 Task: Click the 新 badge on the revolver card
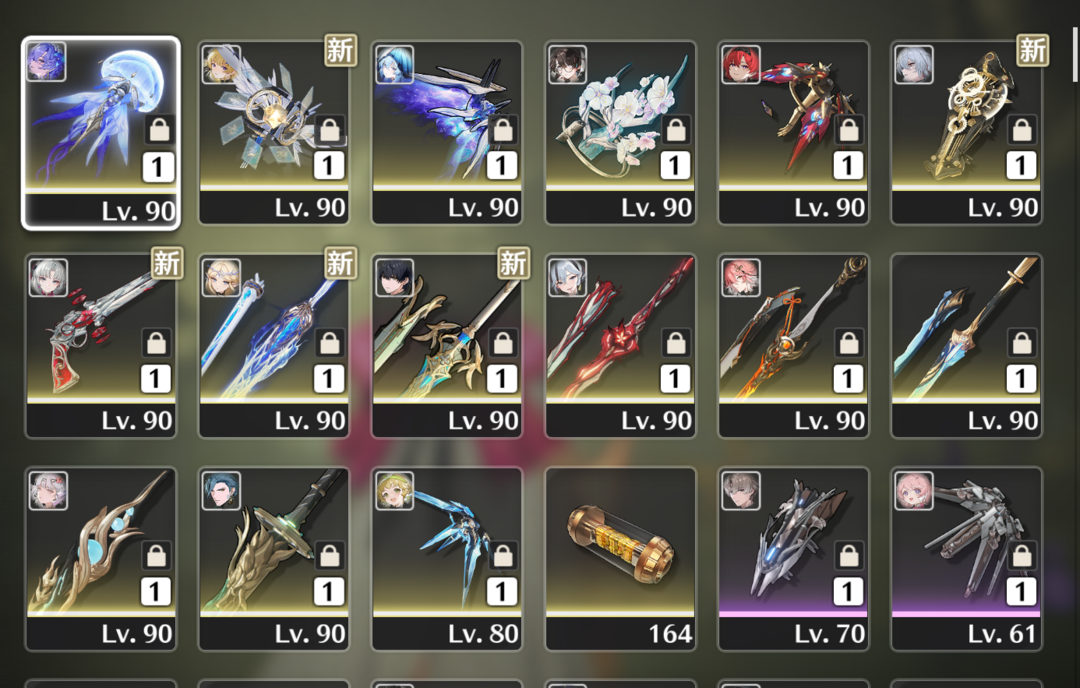pos(167,262)
